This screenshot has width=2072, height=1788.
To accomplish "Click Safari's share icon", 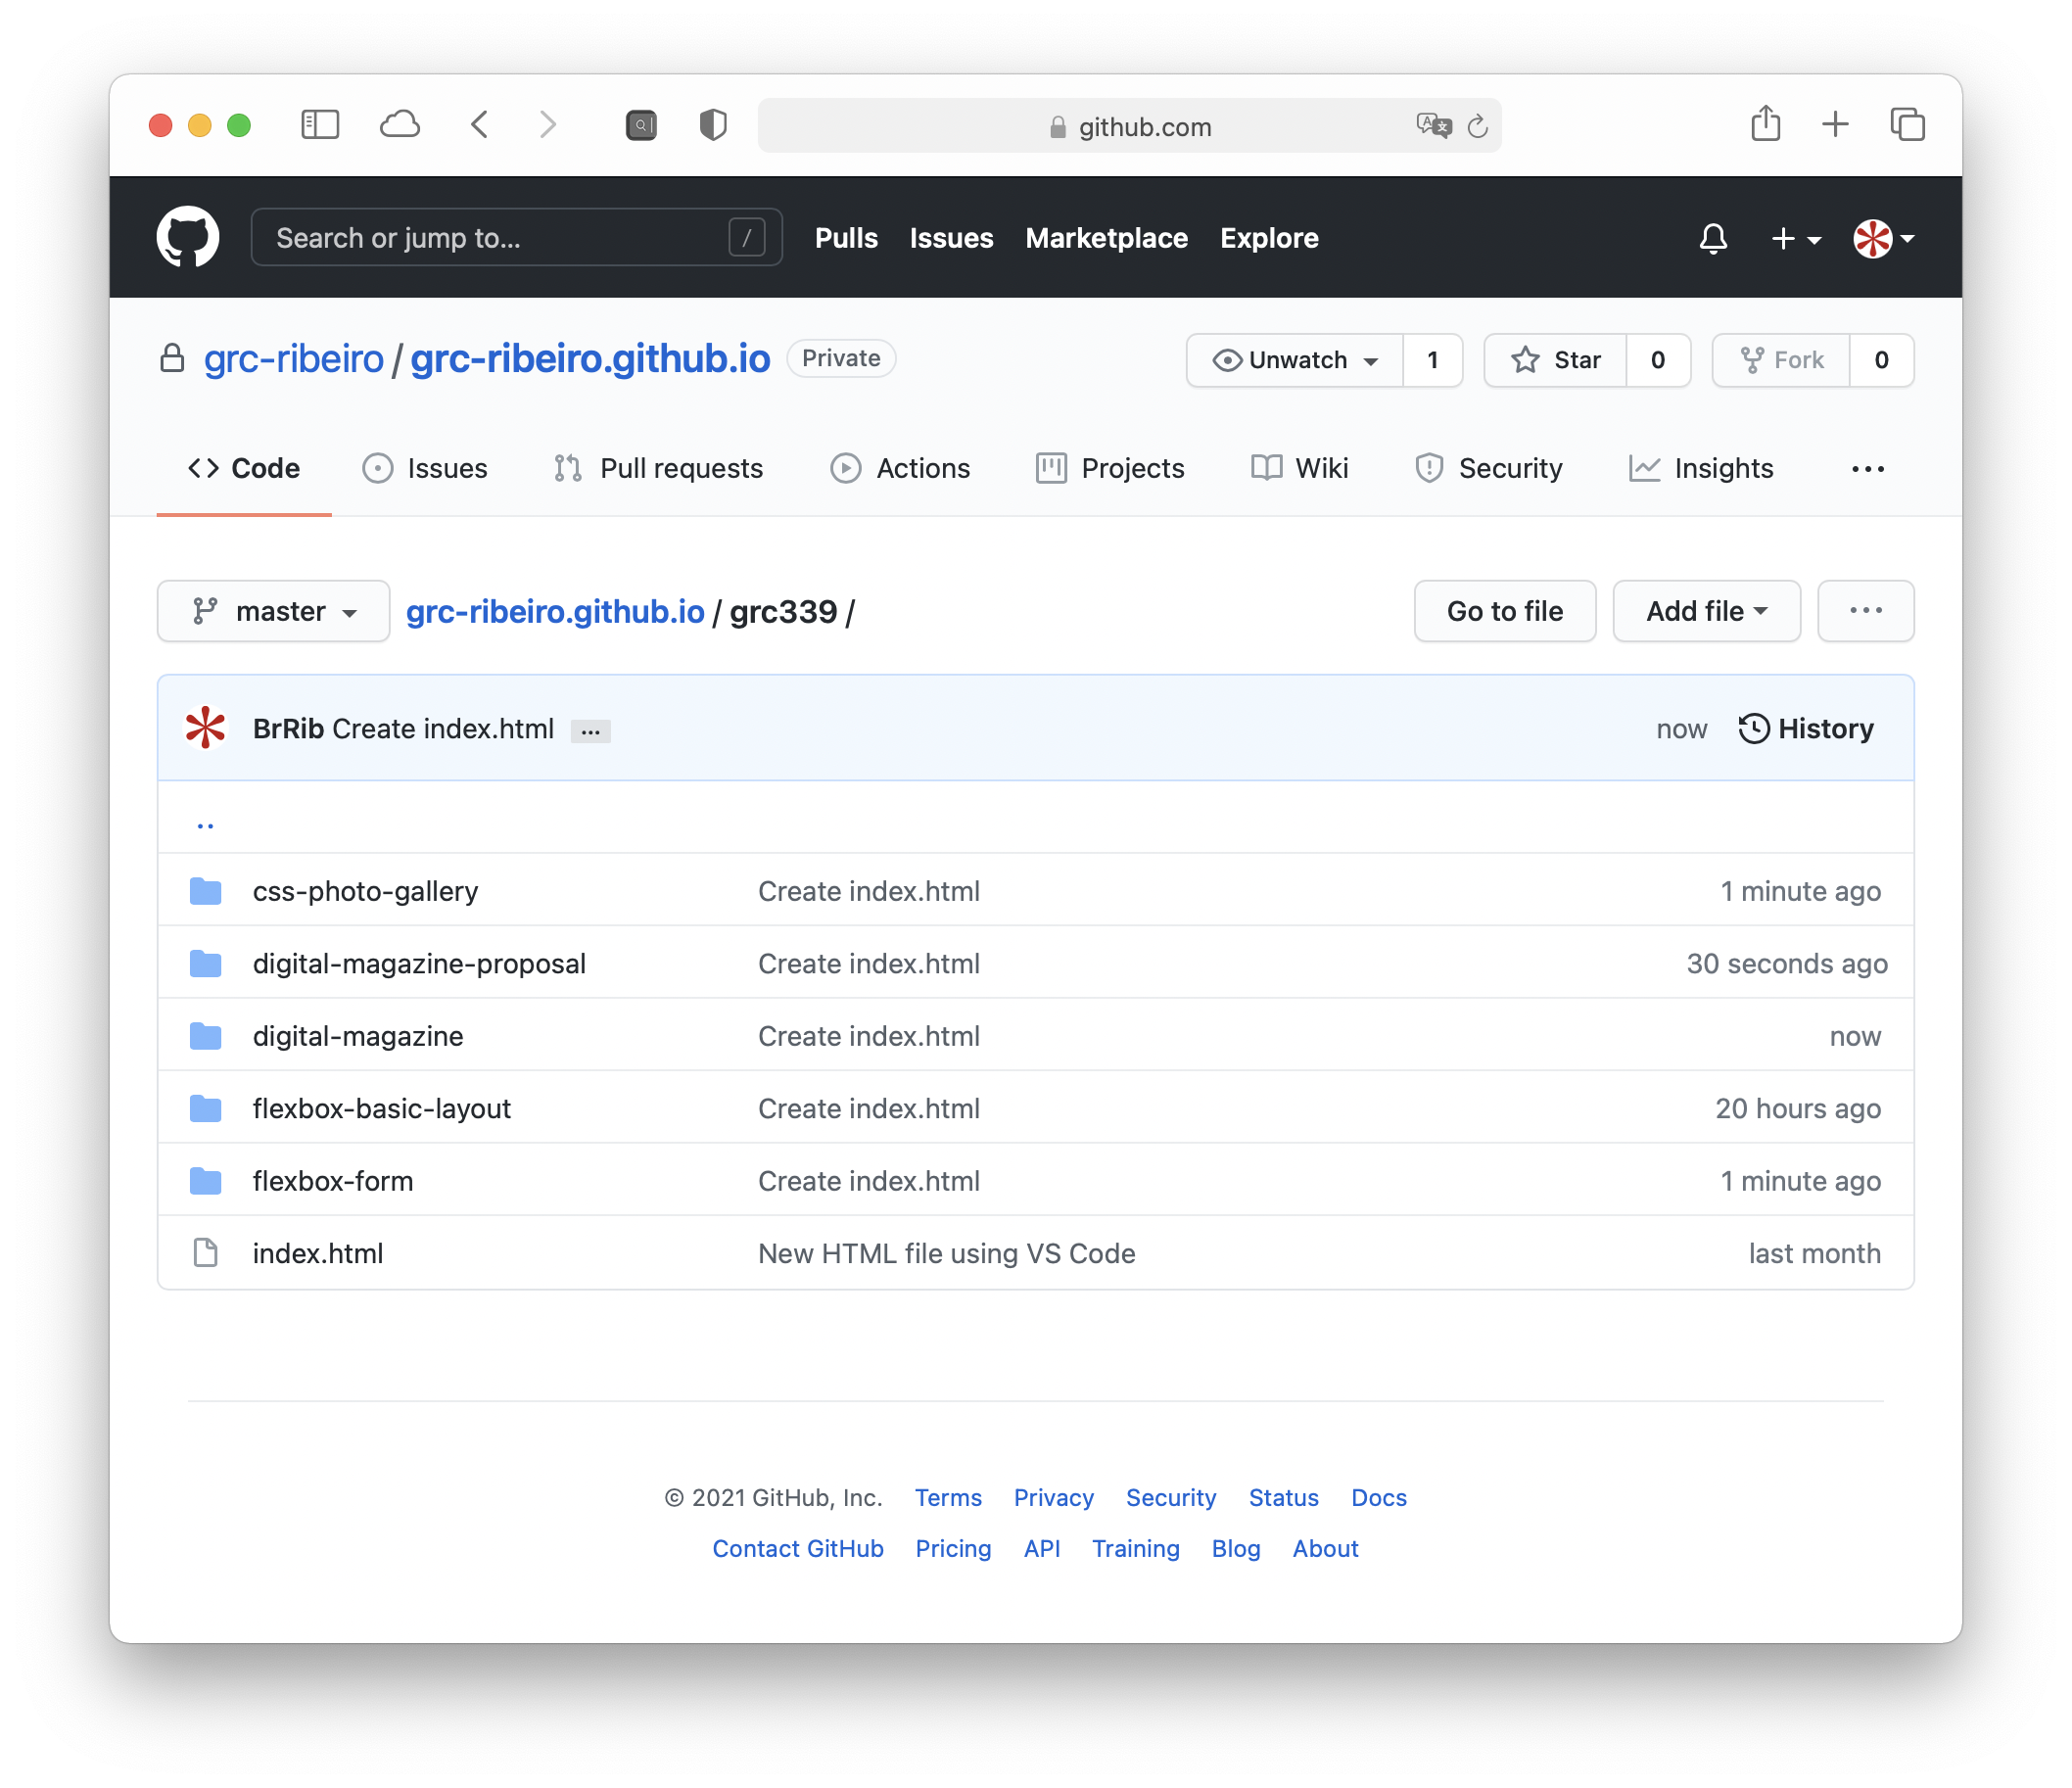I will pos(1765,123).
